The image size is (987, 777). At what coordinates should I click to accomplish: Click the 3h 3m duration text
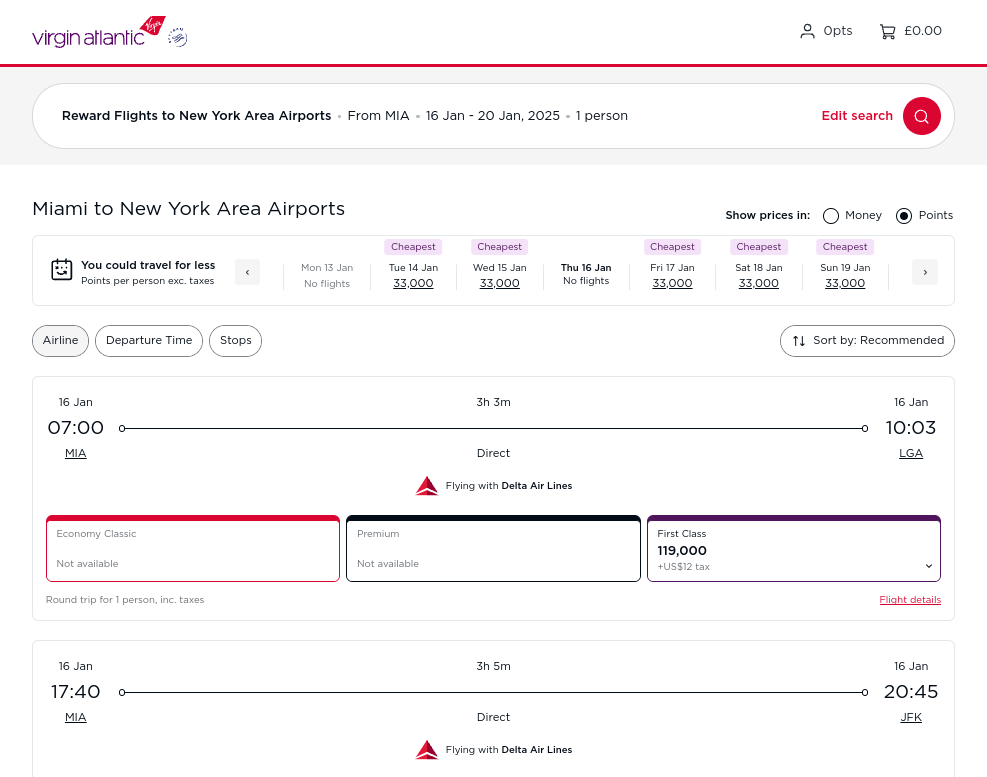click(493, 402)
